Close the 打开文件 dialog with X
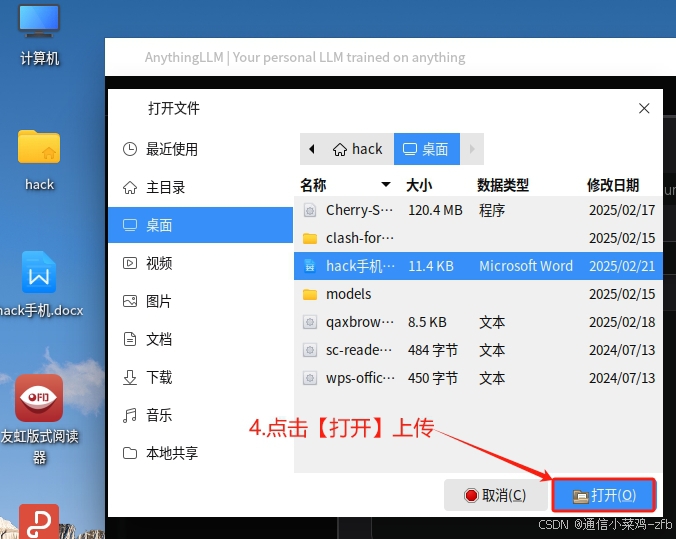Viewport: 676px width, 539px height. pyautogui.click(x=644, y=108)
